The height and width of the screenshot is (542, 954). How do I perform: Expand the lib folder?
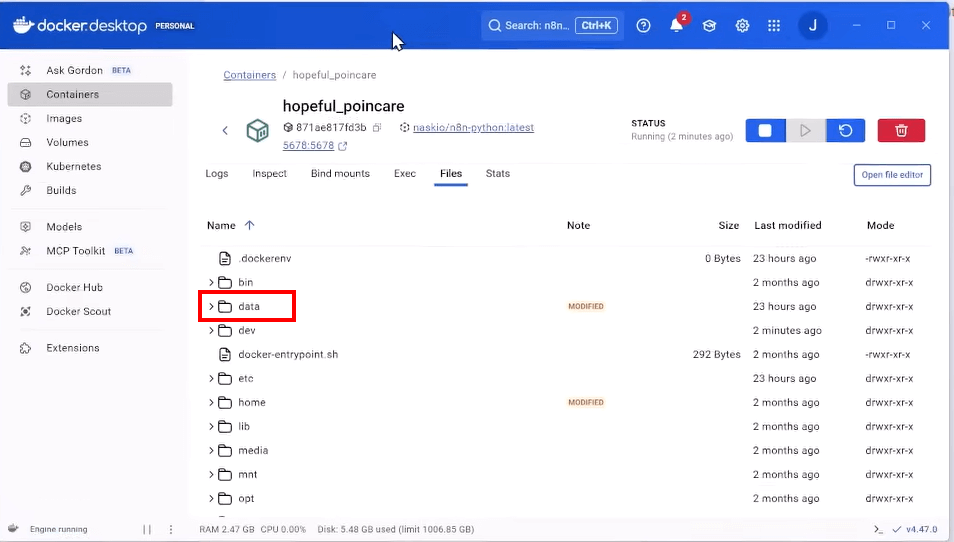[211, 426]
